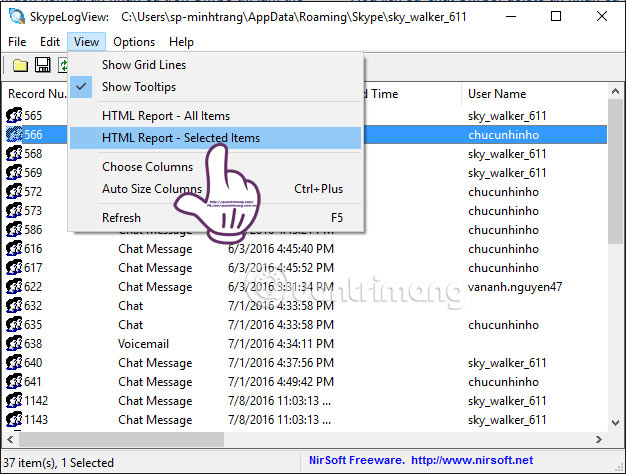
Task: Click the save floppy disk toolbar icon
Action: (43, 65)
